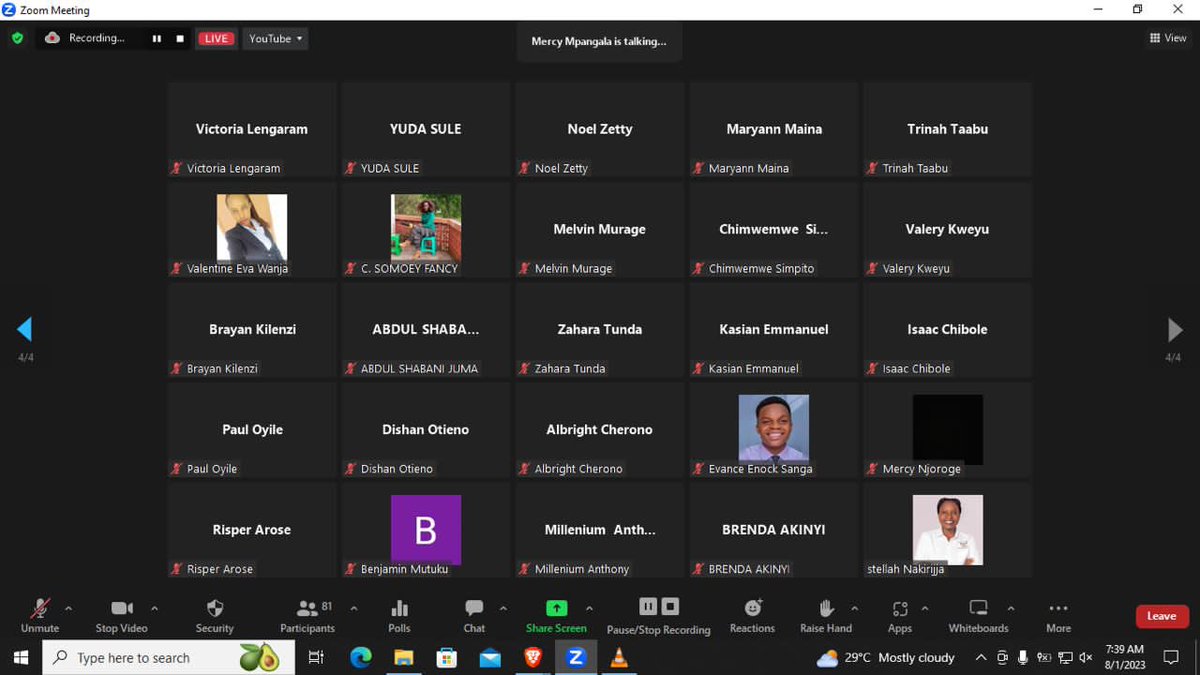Open Microsoft Store from taskbar

tap(447, 657)
